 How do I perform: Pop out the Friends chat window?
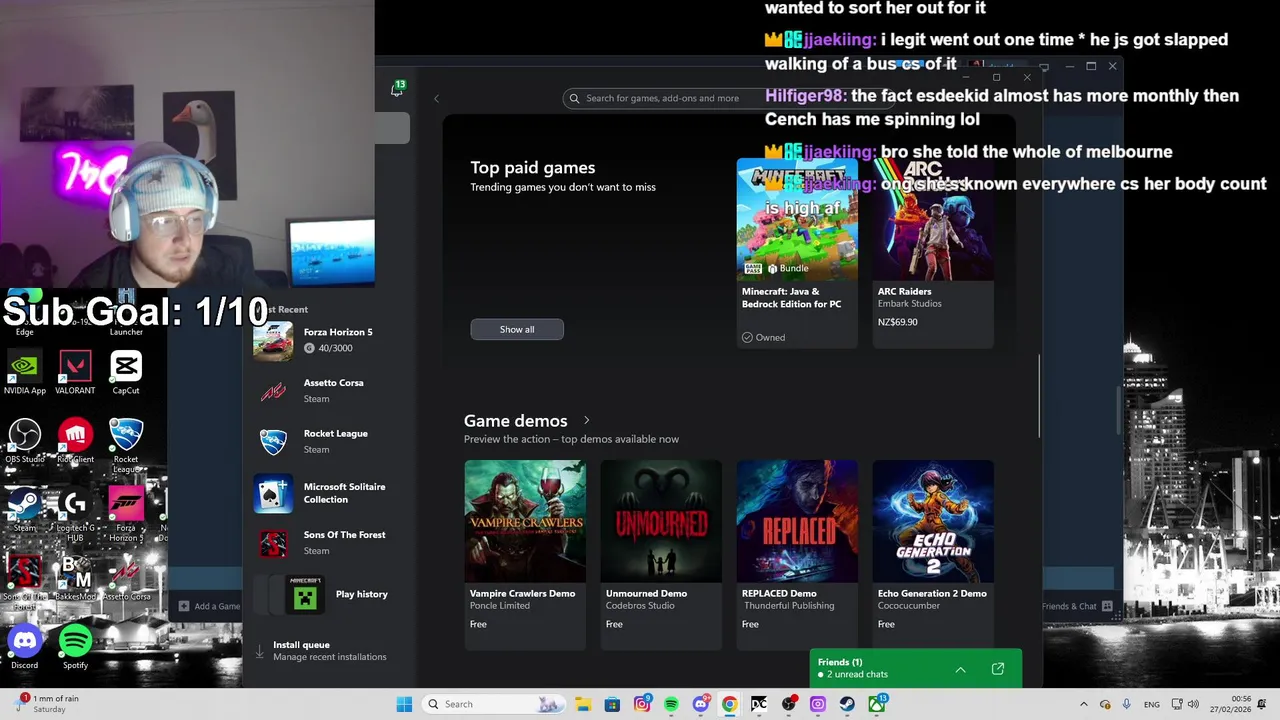point(997,669)
